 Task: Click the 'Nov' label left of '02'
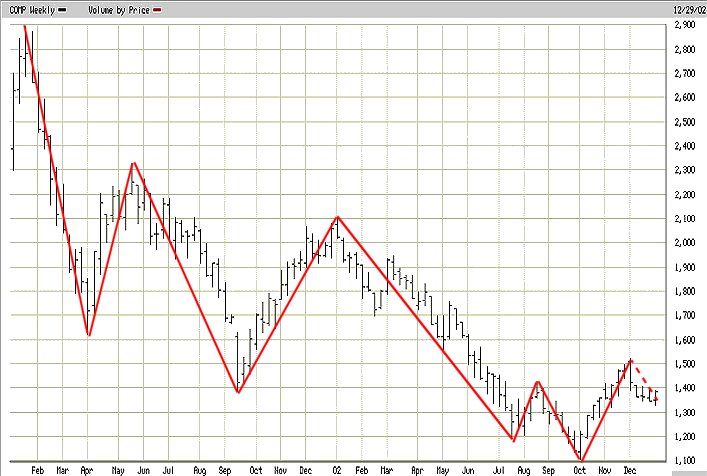click(x=280, y=470)
